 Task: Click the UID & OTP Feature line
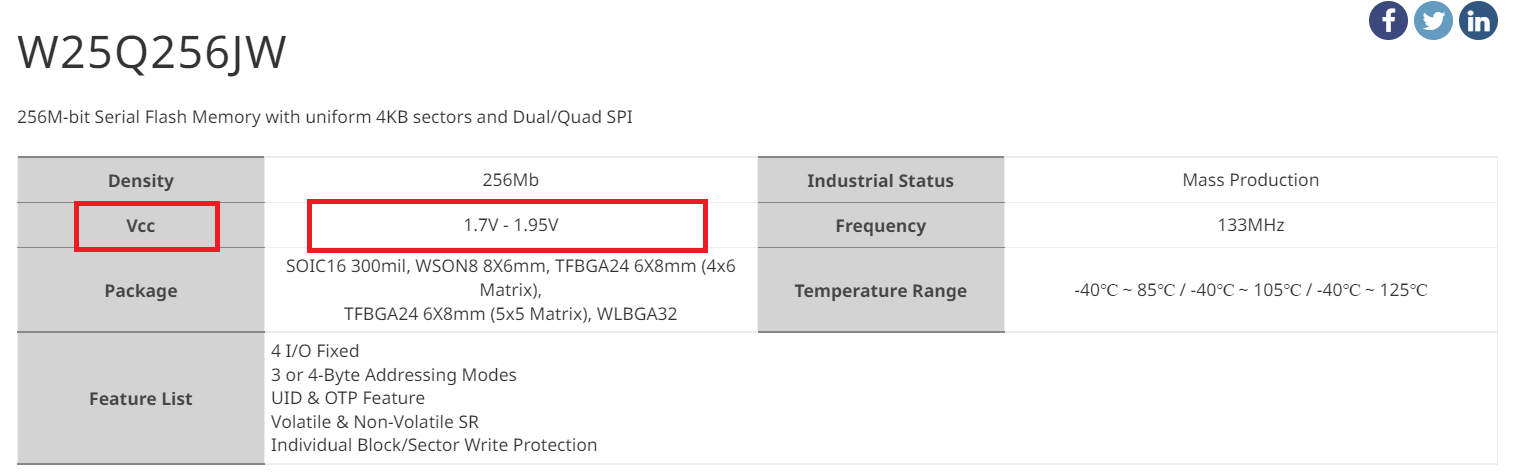click(x=348, y=398)
